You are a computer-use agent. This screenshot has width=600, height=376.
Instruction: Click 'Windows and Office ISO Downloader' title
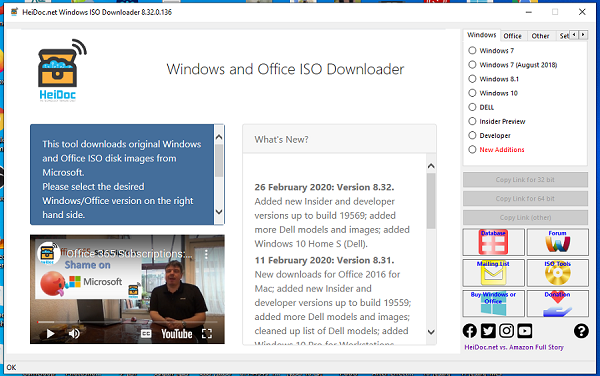point(285,69)
